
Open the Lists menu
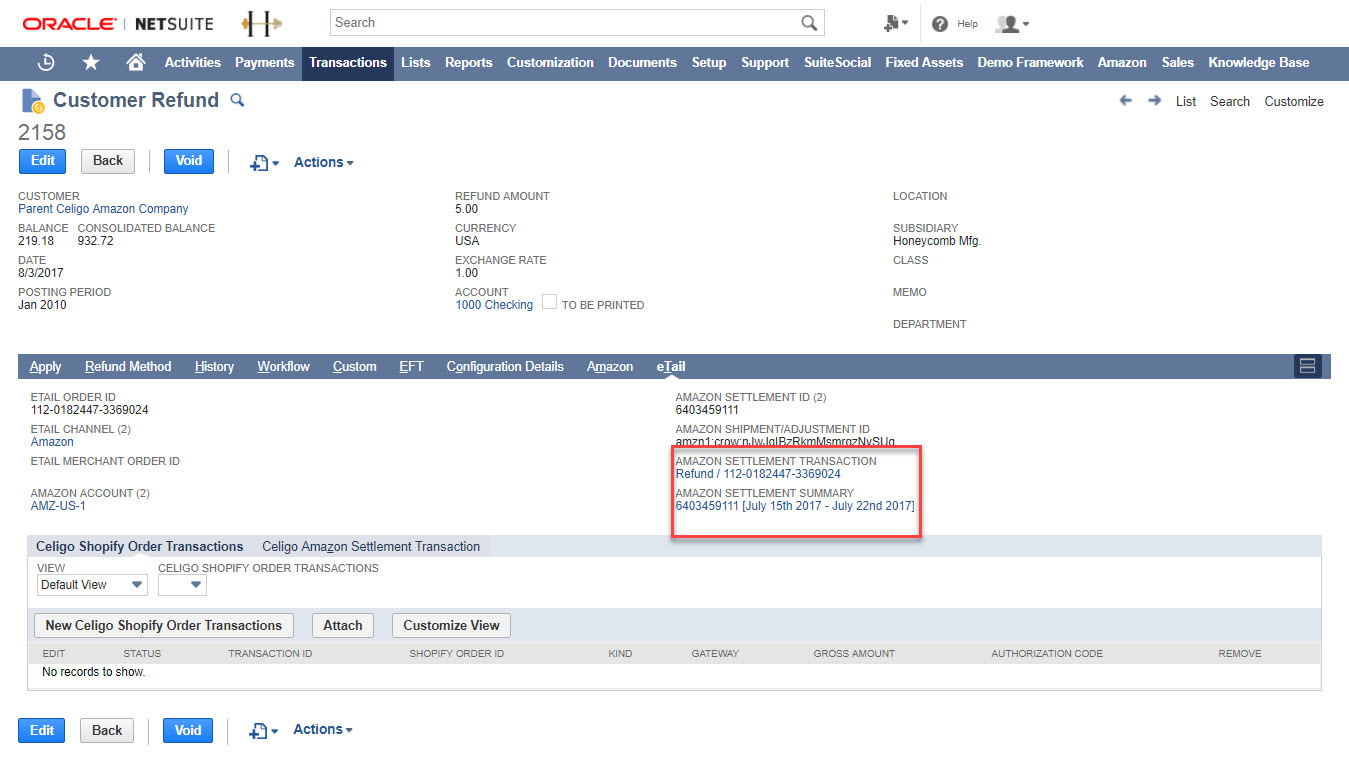point(416,62)
